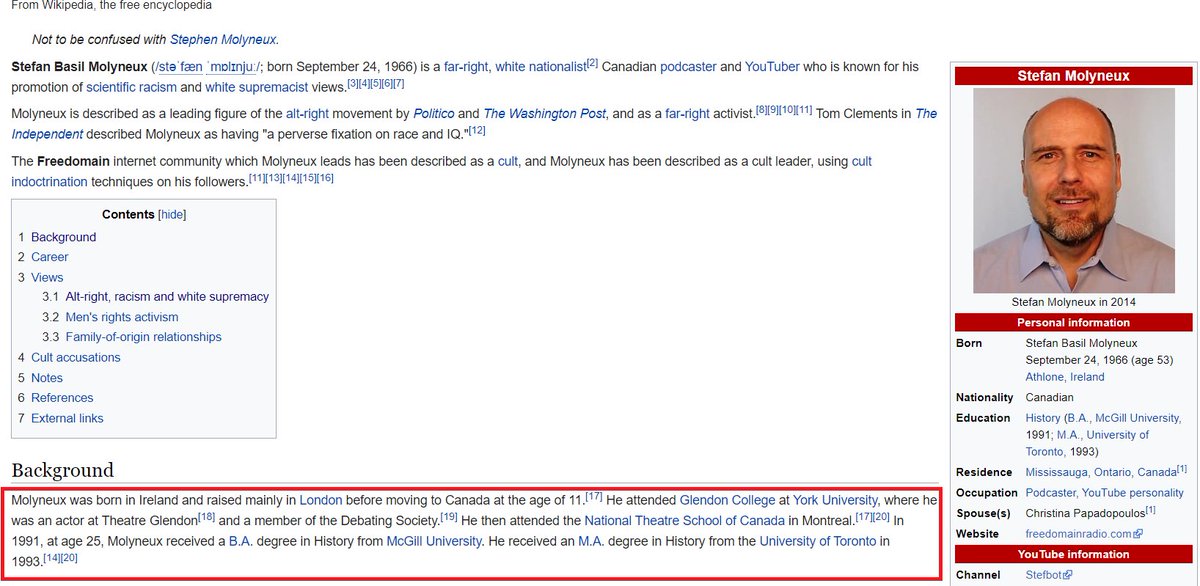Go to Family-of-origin relationships subsection

pyautogui.click(x=144, y=337)
